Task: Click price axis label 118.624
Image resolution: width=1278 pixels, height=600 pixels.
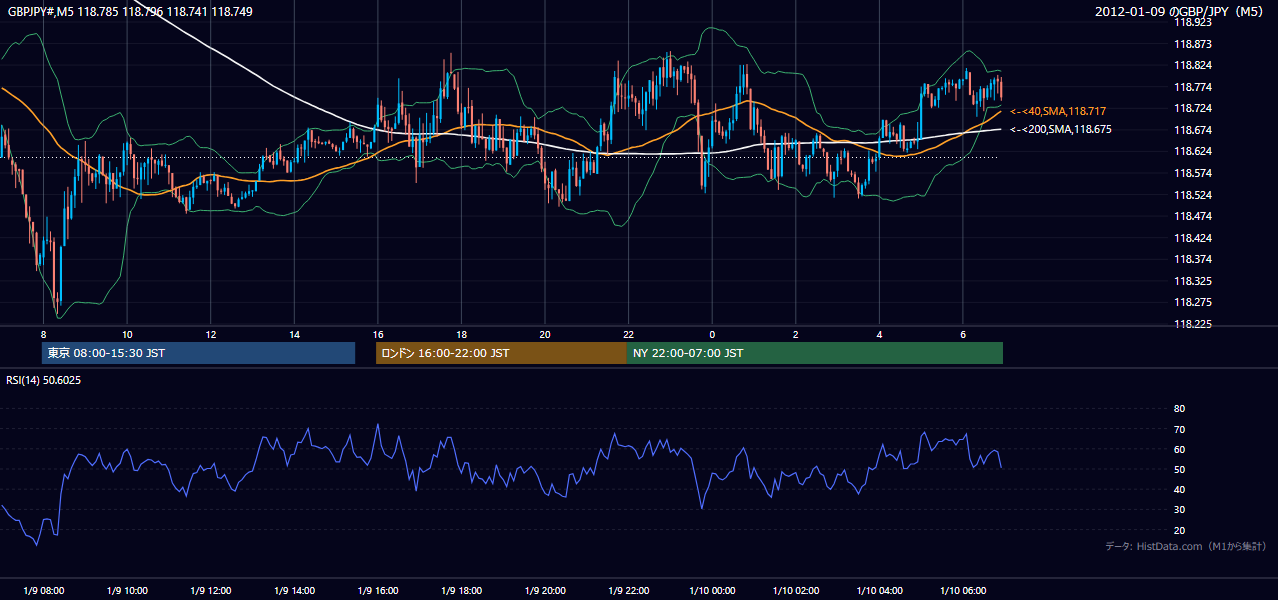Action: pos(1193,151)
